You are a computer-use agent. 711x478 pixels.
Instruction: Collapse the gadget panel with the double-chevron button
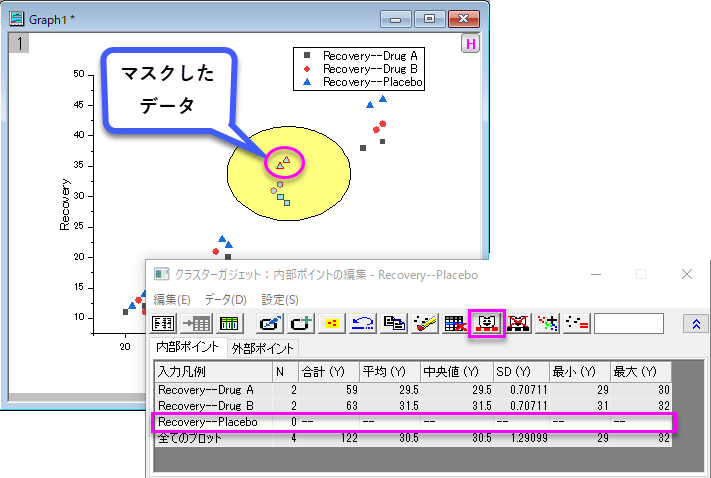696,324
